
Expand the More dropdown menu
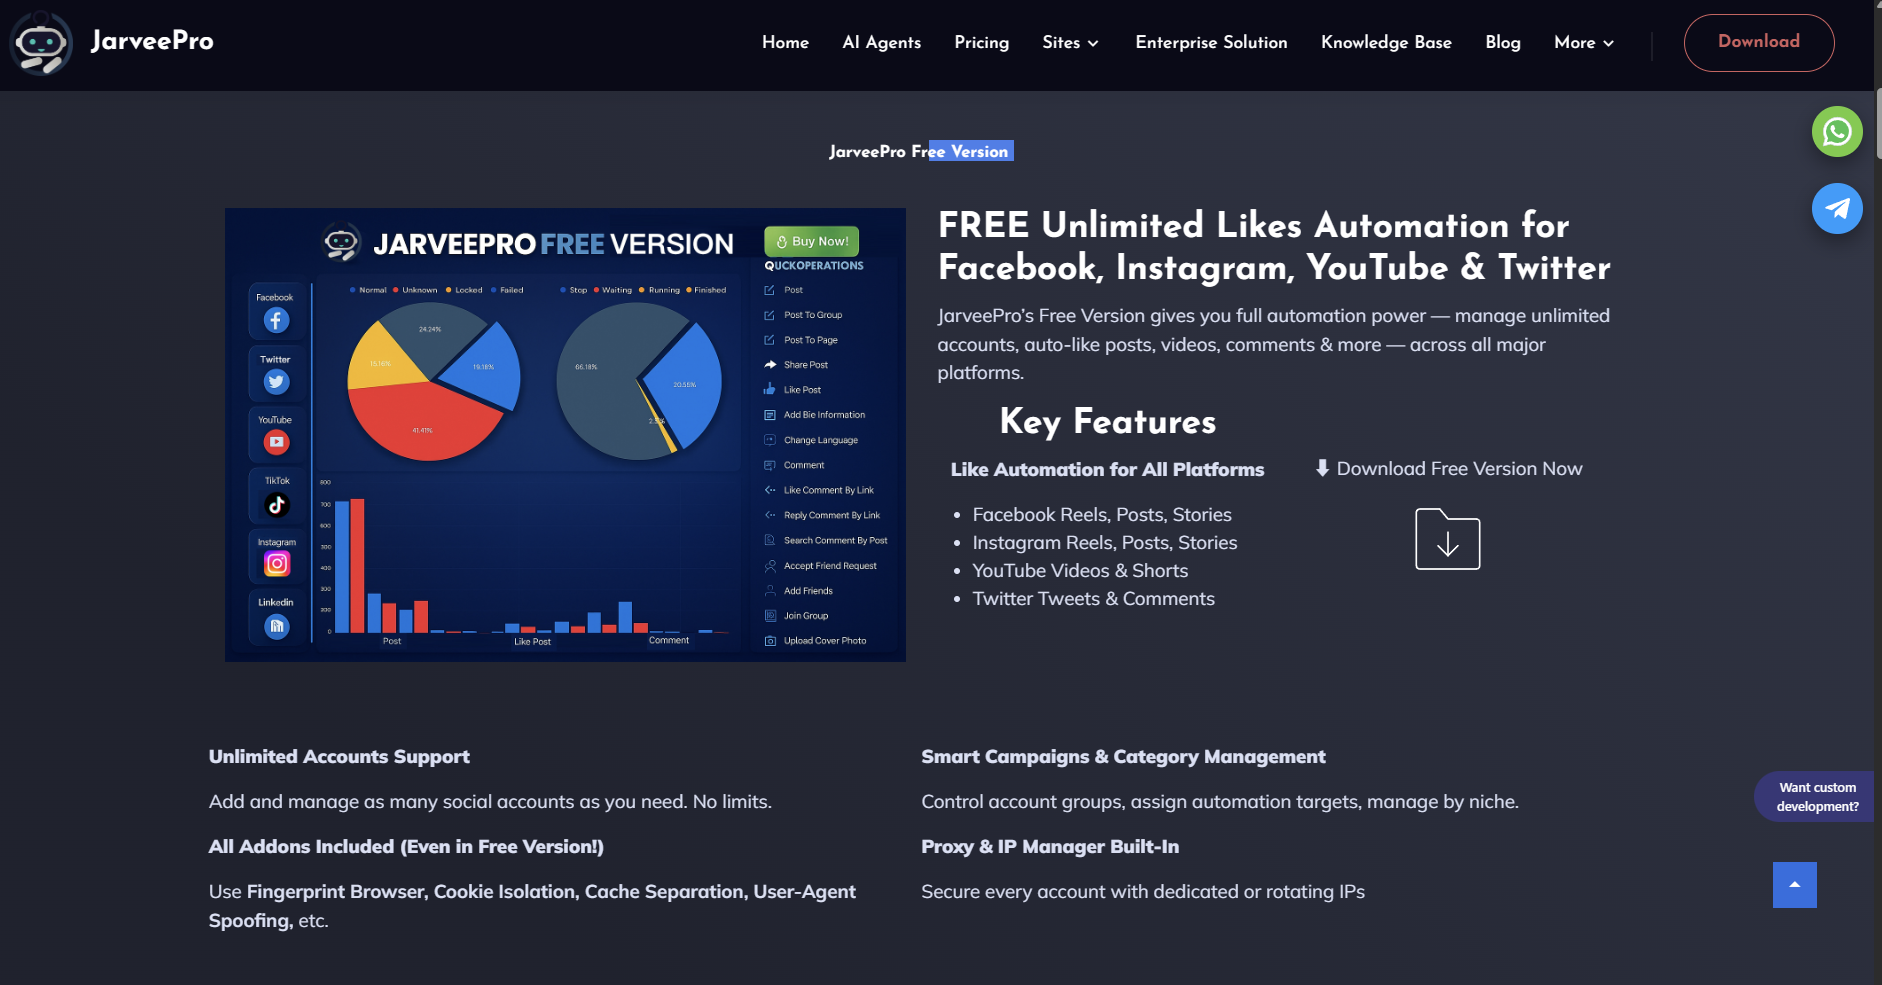pyautogui.click(x=1584, y=42)
